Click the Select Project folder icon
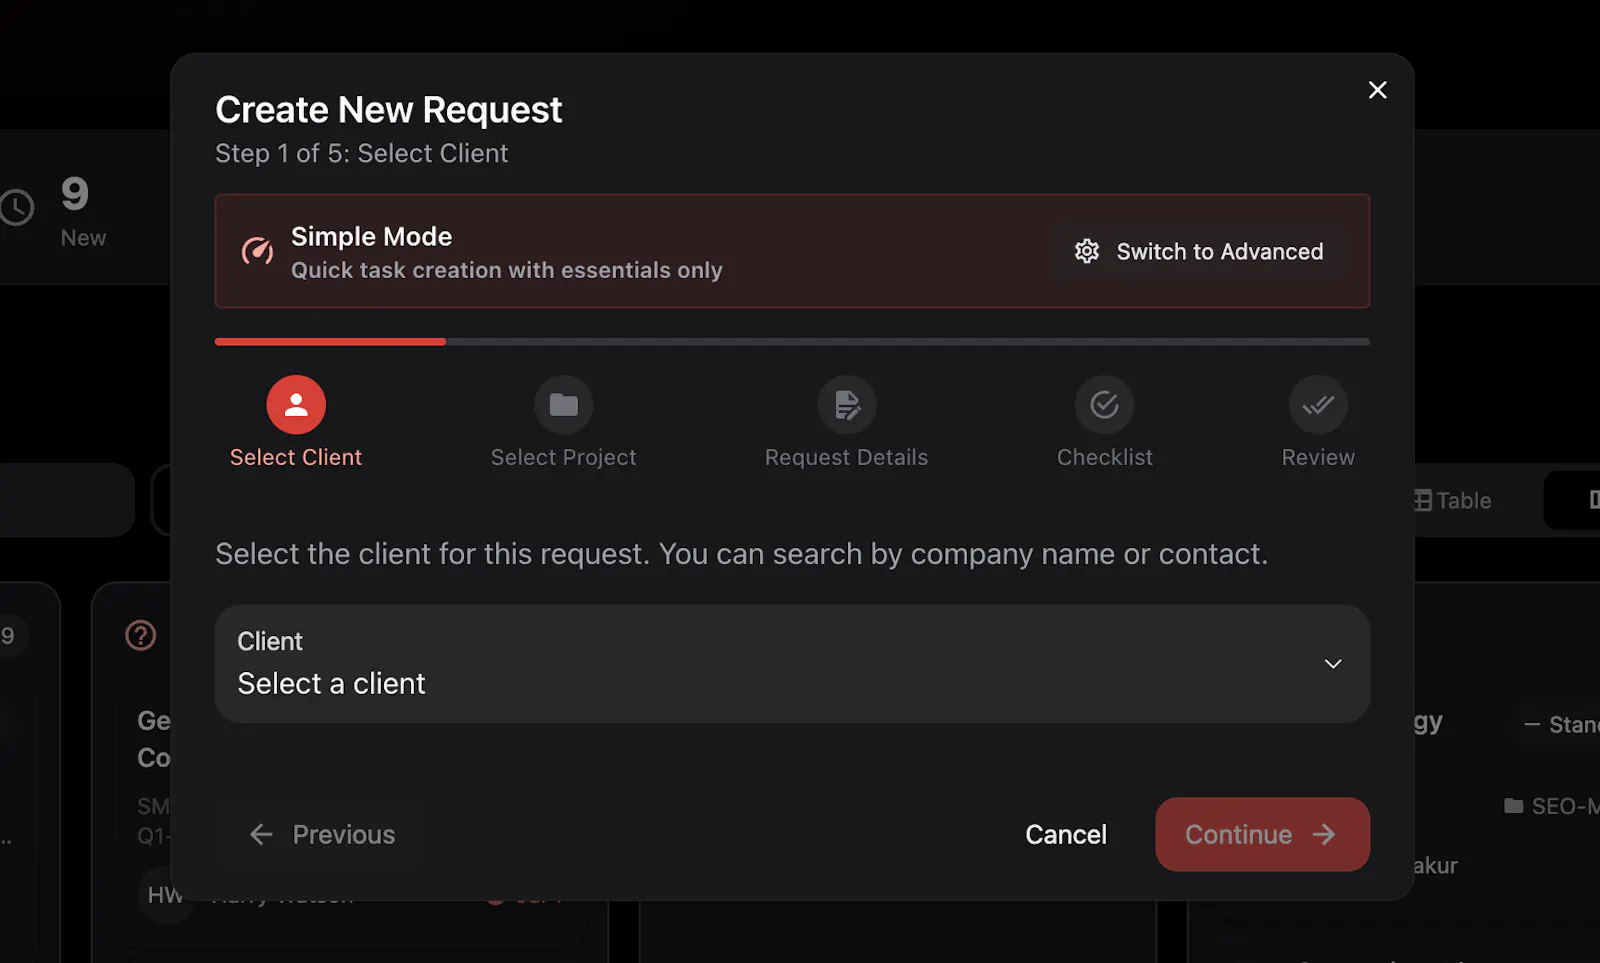 click(x=564, y=405)
